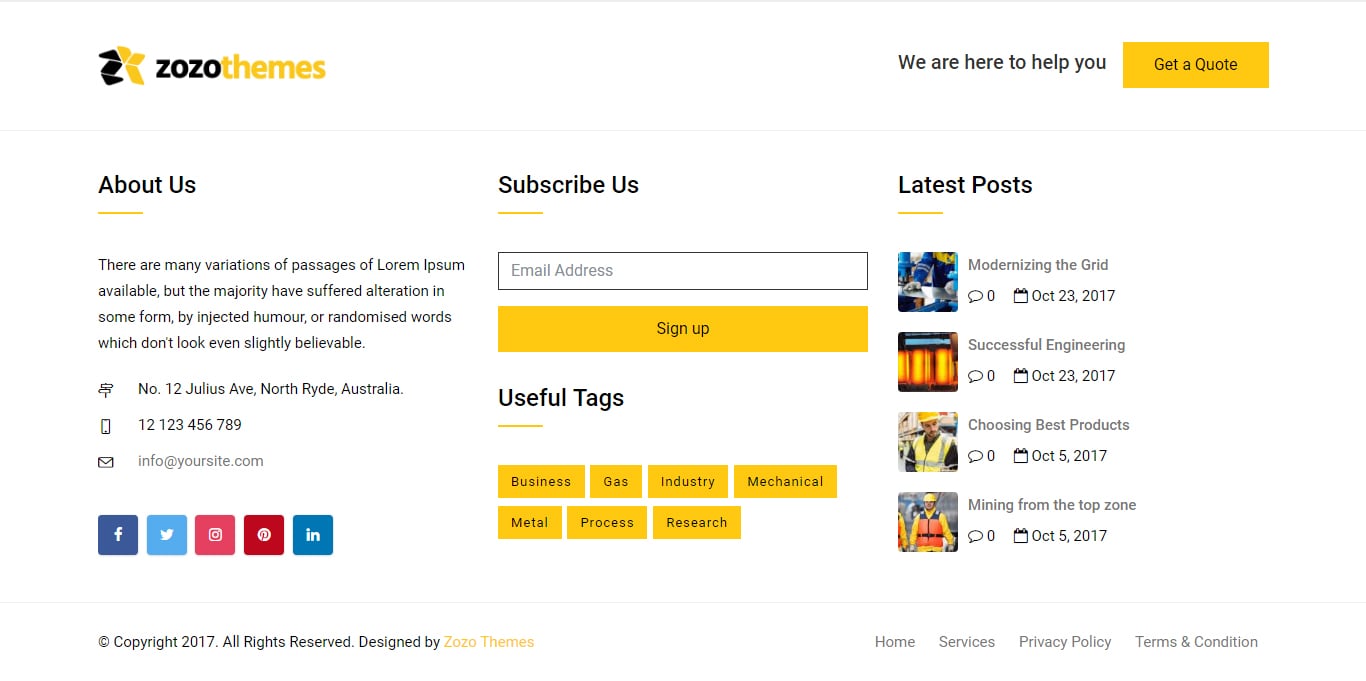Select the Mechanical tag
1366x681 pixels.
click(x=785, y=482)
